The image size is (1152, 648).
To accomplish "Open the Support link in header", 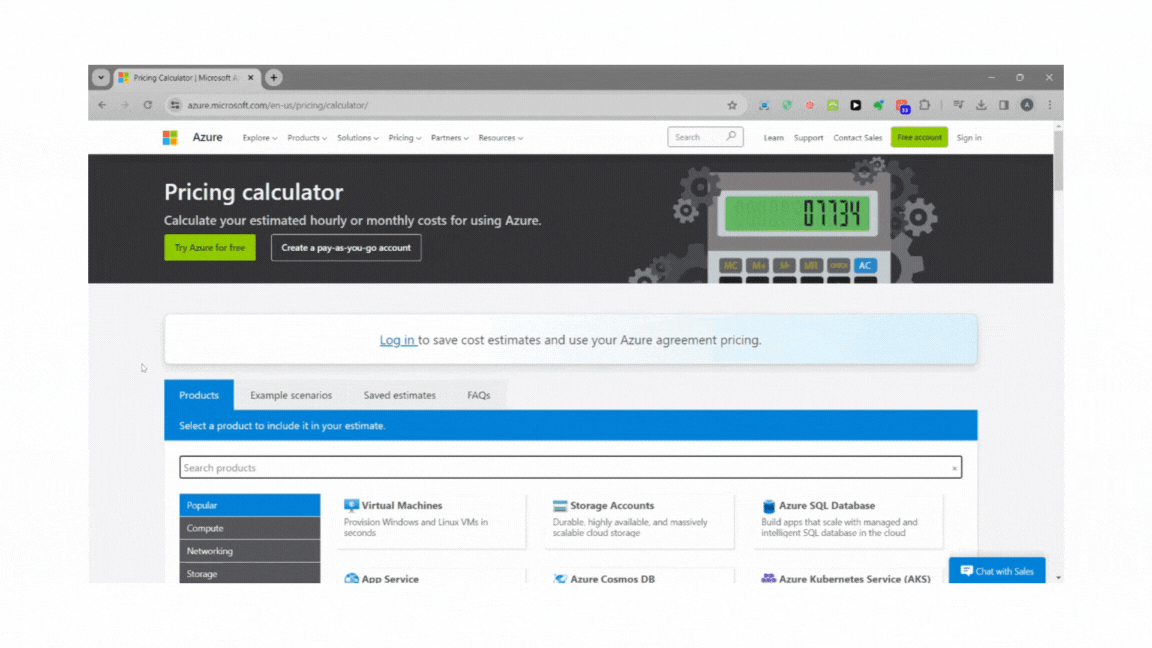I will (x=808, y=137).
